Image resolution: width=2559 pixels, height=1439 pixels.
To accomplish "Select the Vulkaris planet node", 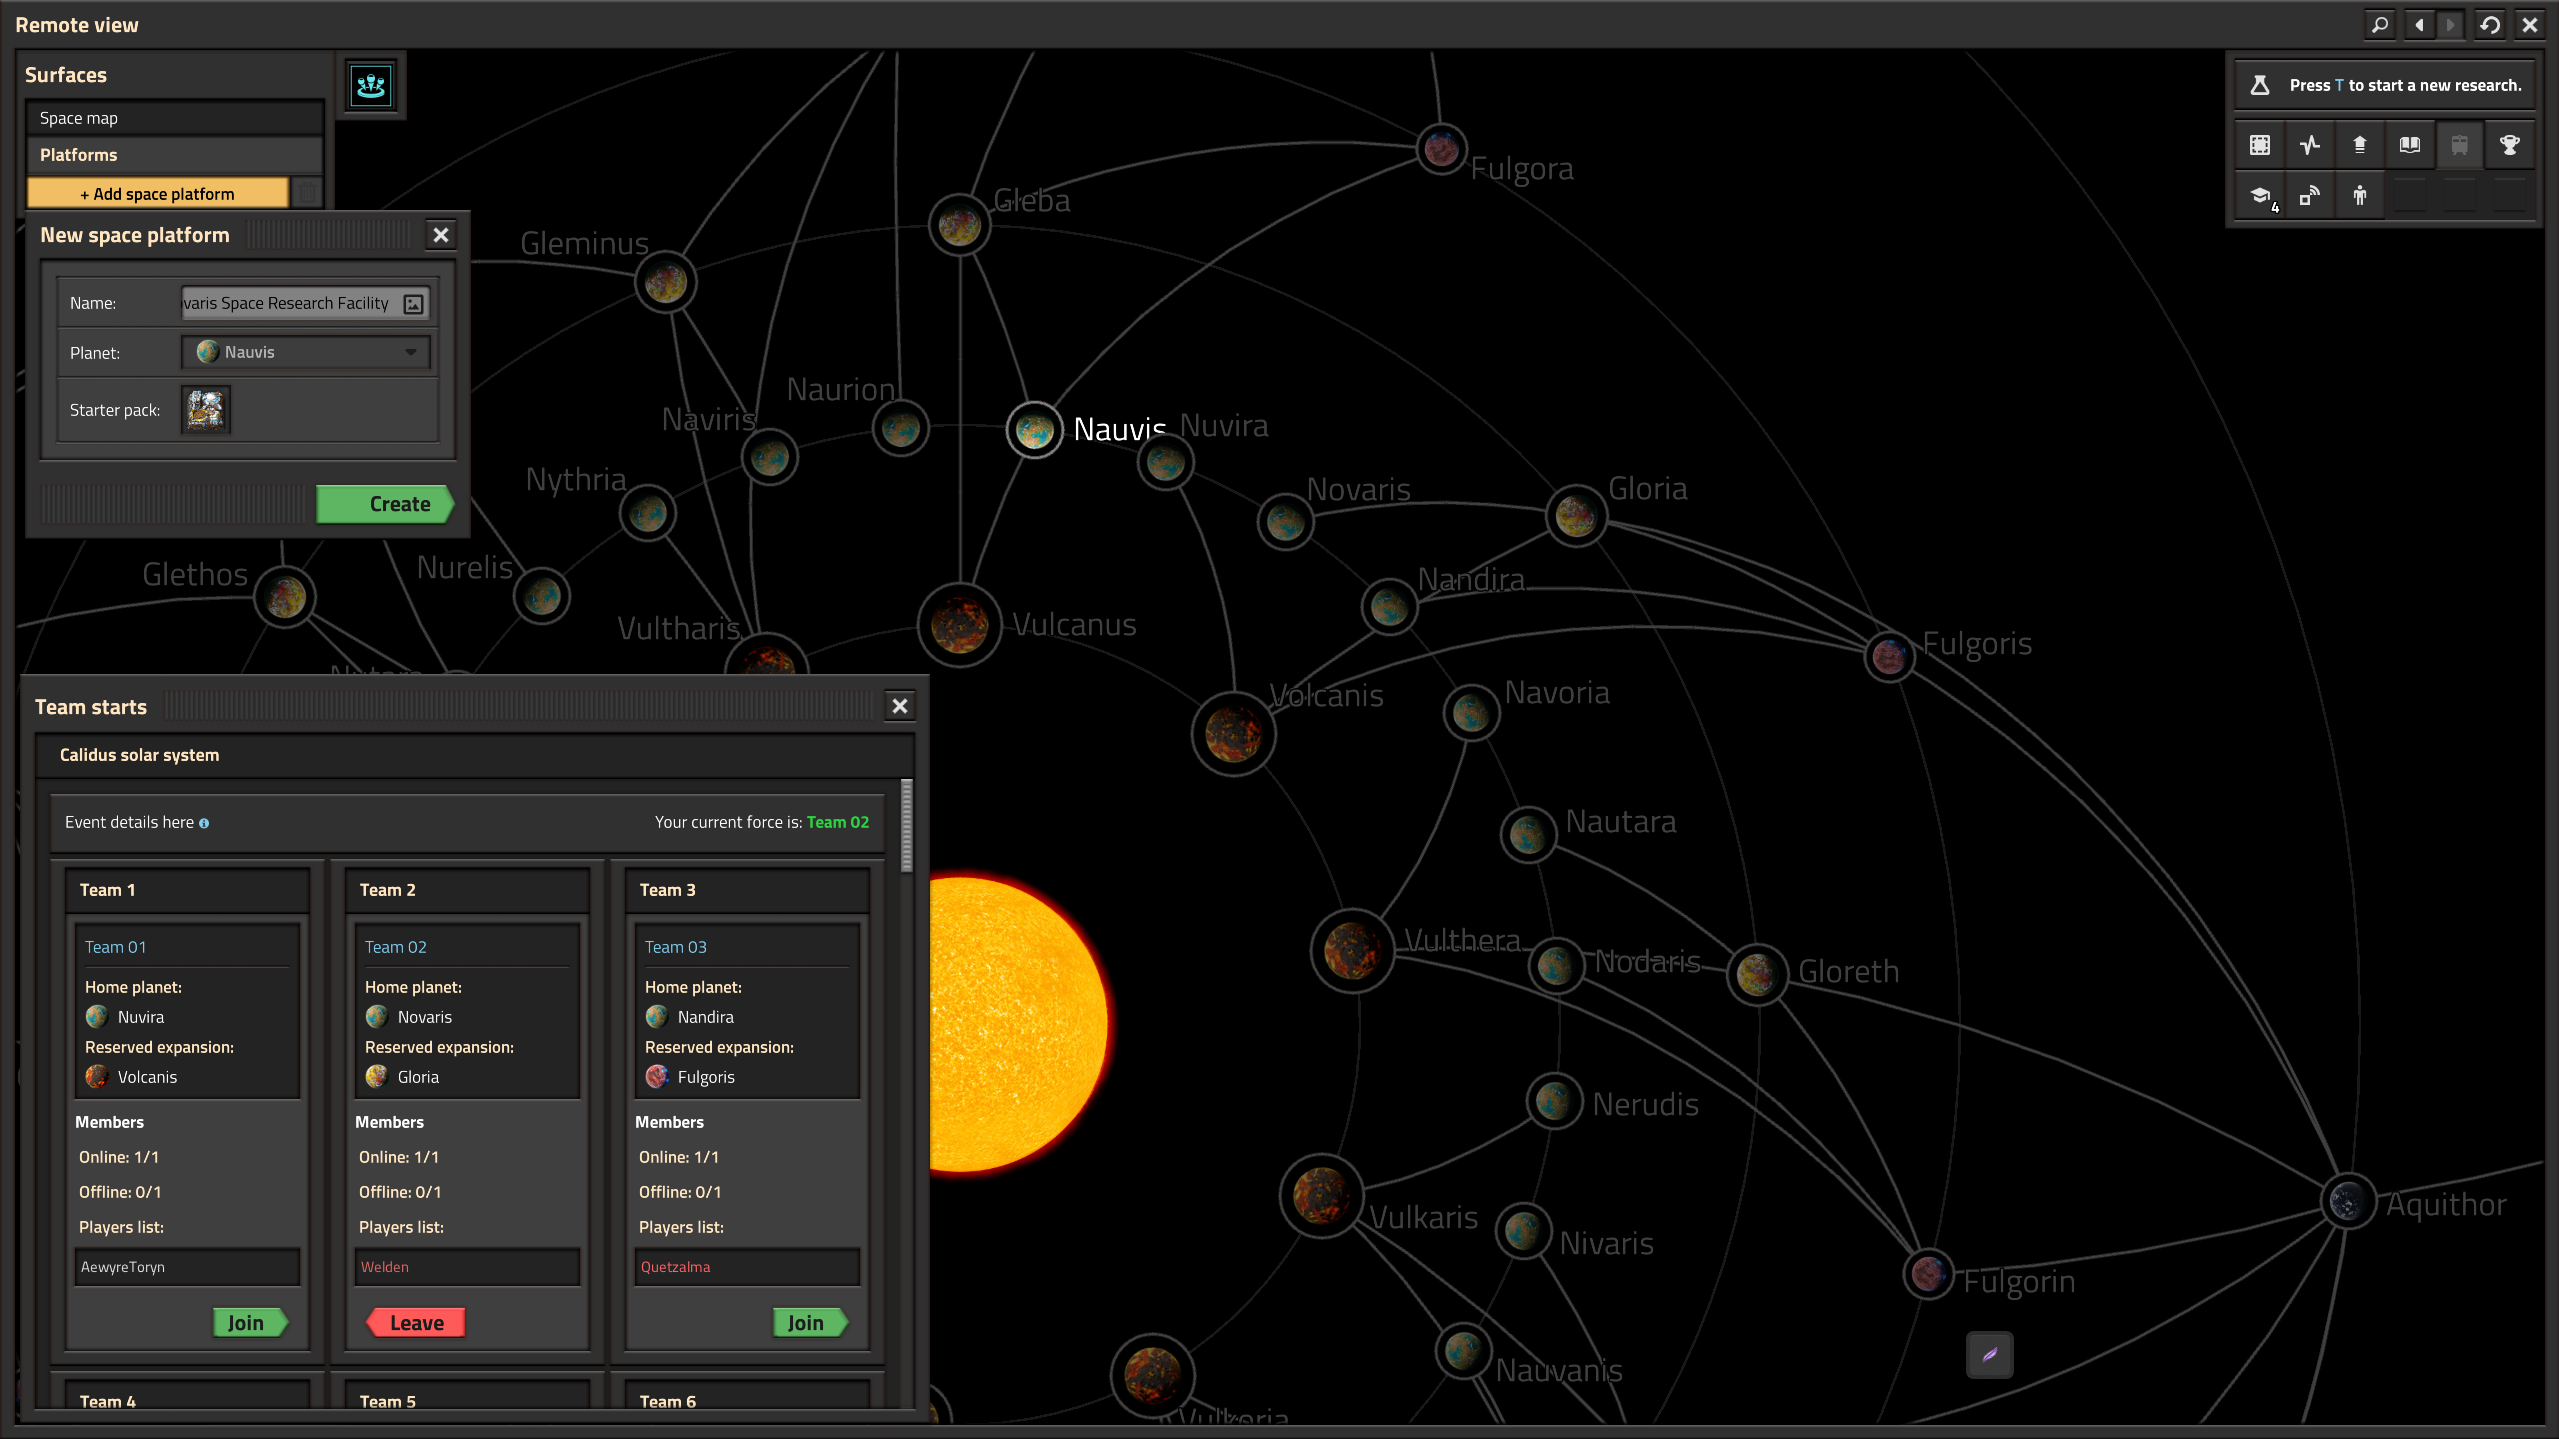I will click(x=1321, y=1195).
